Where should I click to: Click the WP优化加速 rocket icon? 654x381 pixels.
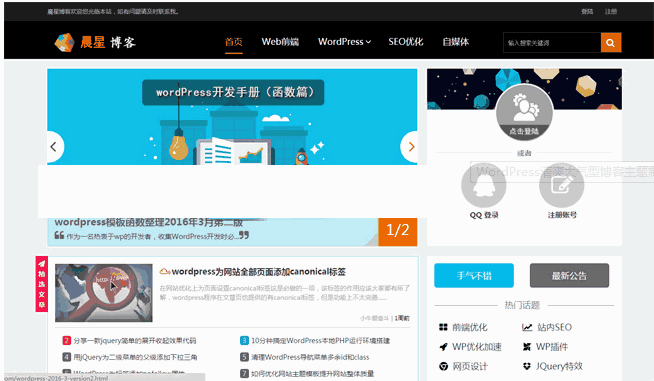pos(443,347)
